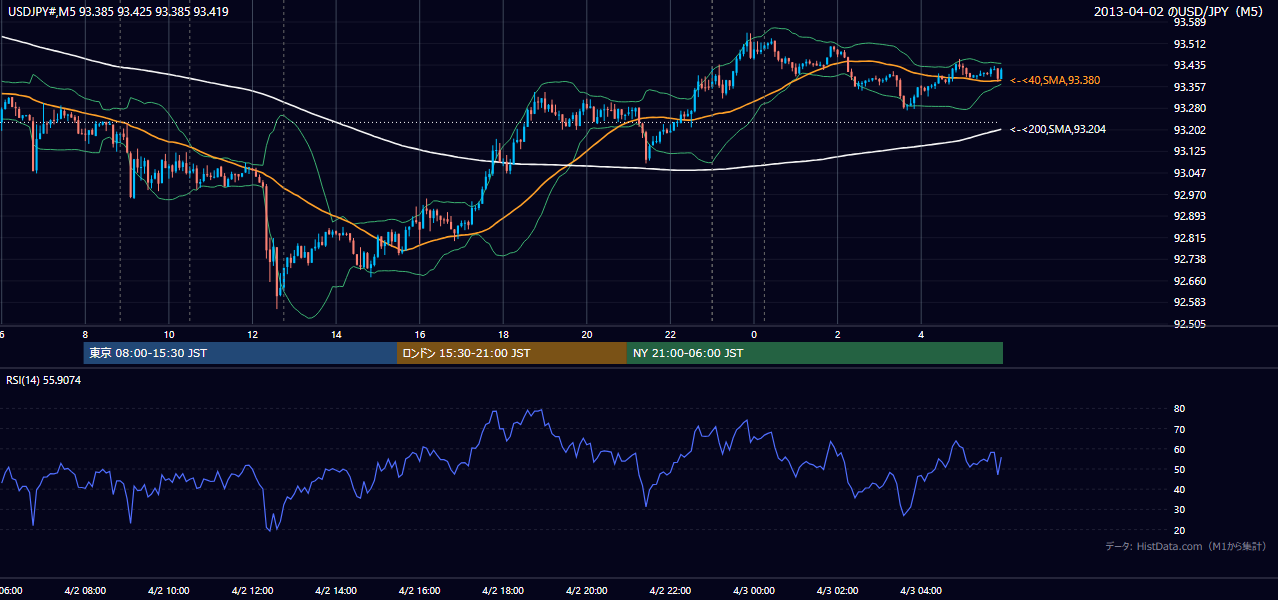Click the hour 18 tick under price chart
Viewport: 1278px width, 600px height.
(504, 335)
